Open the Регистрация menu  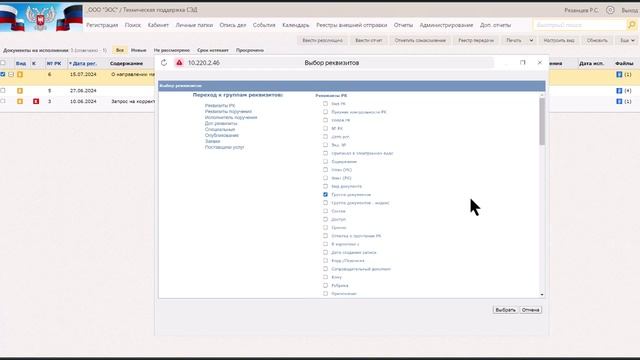coord(102,25)
